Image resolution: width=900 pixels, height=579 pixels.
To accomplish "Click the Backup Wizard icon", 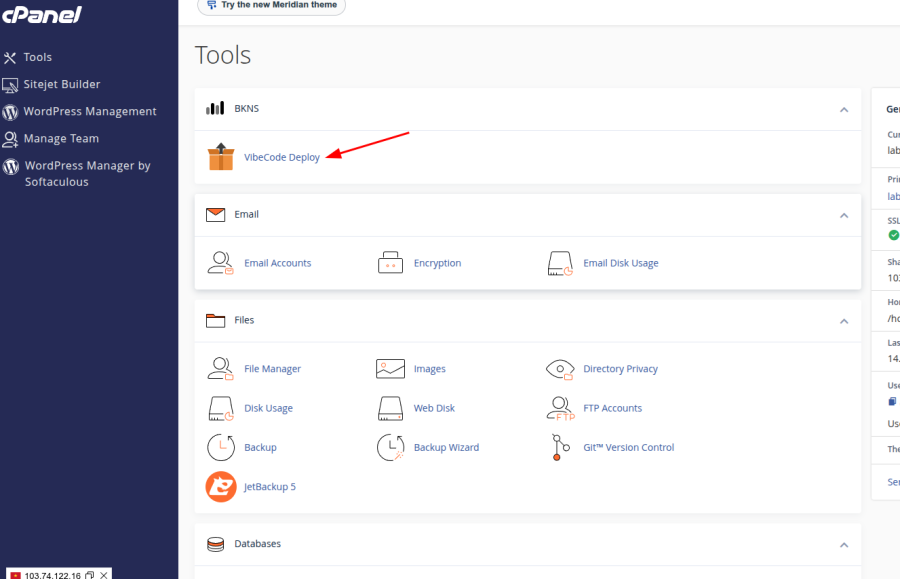I will pos(390,448).
